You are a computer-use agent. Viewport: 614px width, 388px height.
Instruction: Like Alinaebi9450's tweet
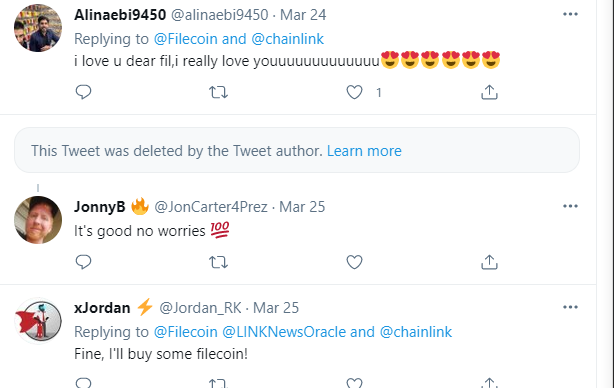pos(354,92)
